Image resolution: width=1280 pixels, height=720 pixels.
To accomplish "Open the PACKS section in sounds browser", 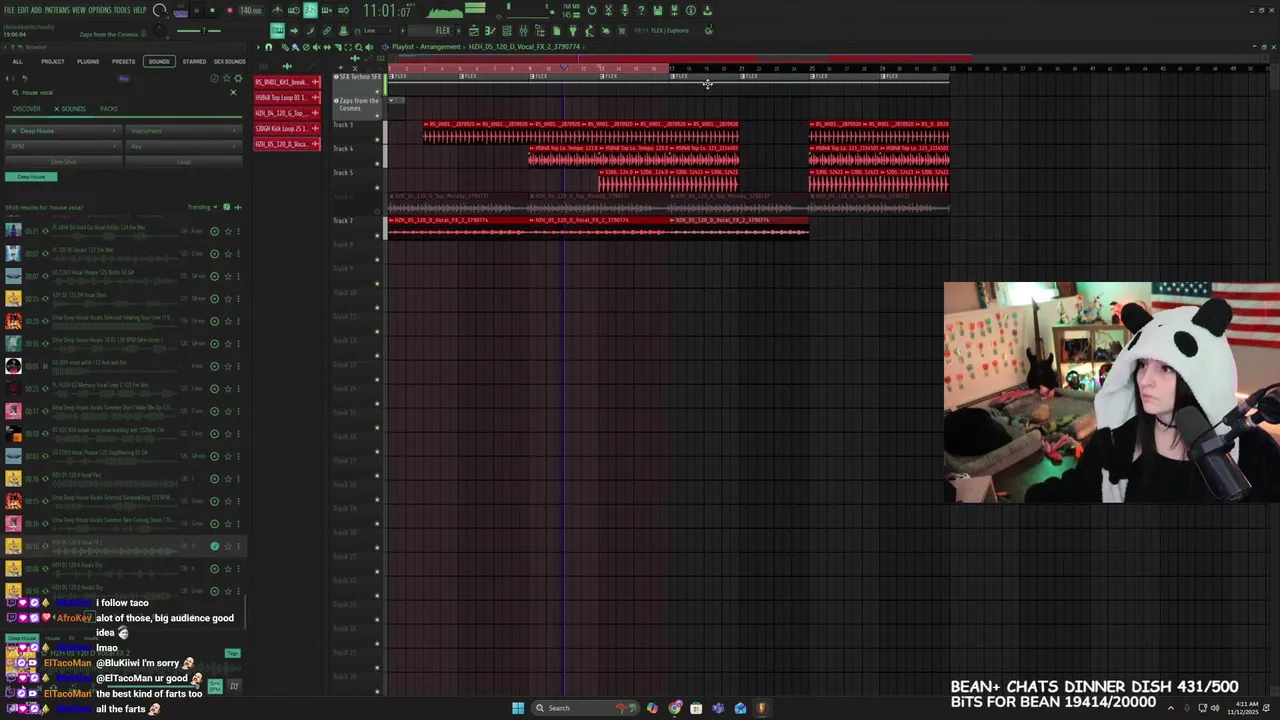I will (109, 108).
